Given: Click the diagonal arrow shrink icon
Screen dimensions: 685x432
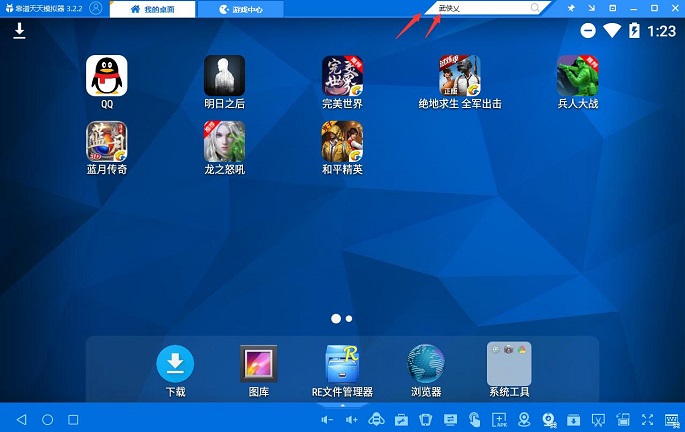Looking at the screenshot, I should pyautogui.click(x=592, y=8).
